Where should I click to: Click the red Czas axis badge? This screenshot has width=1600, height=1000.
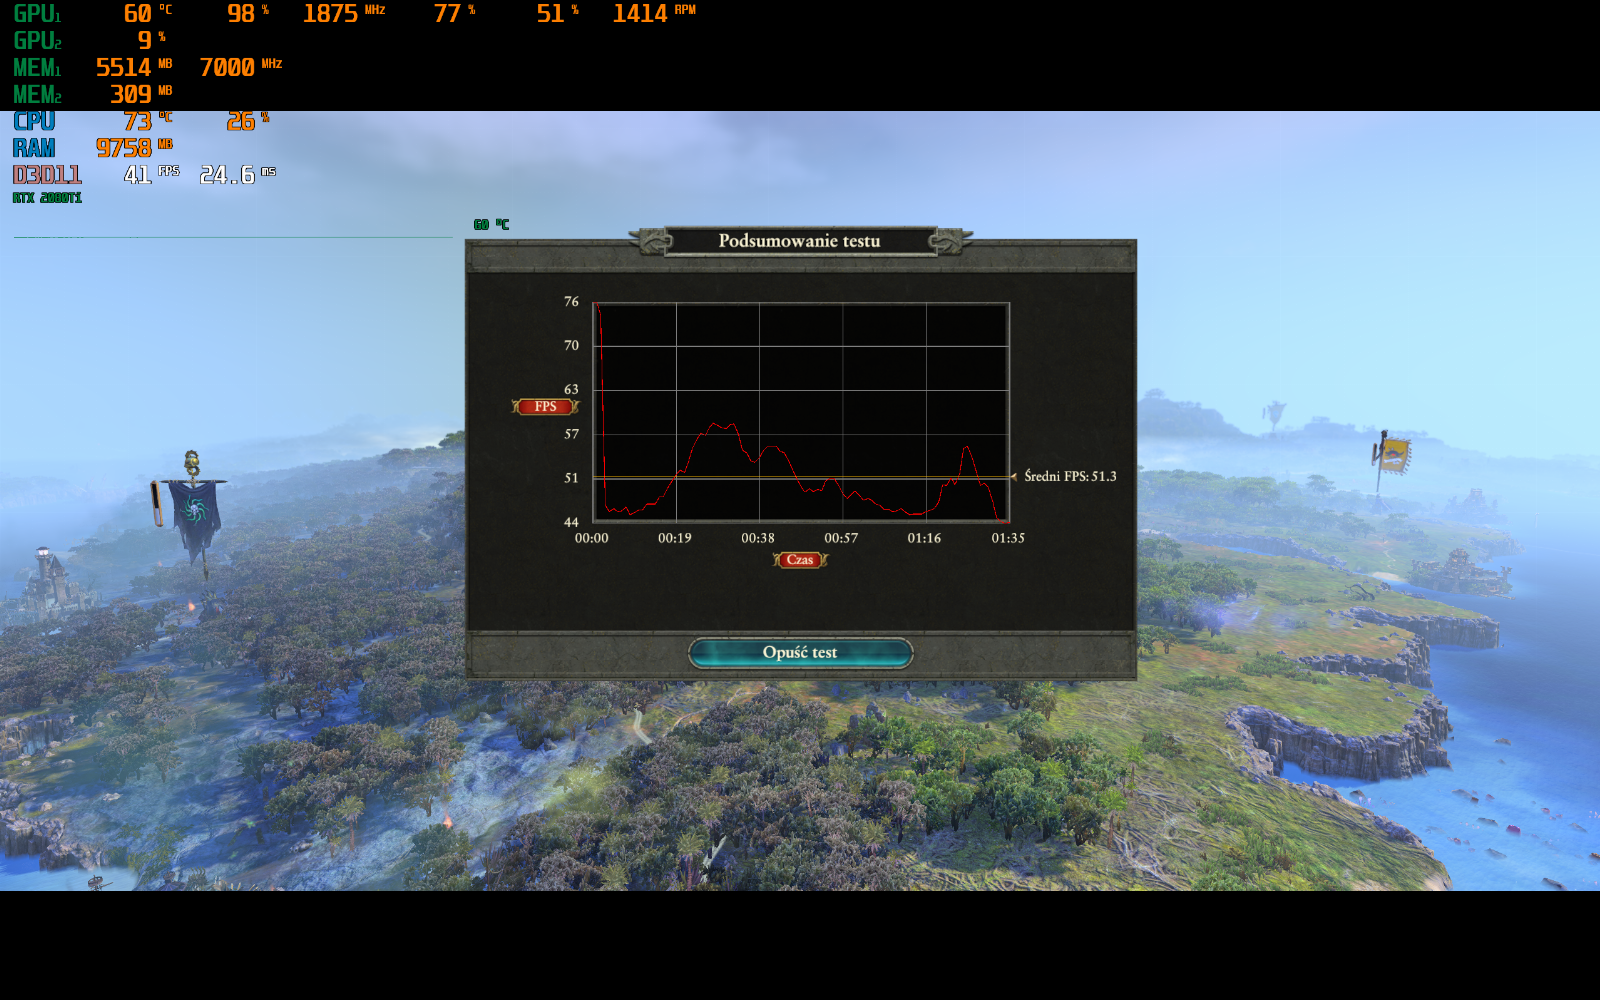[x=800, y=560]
